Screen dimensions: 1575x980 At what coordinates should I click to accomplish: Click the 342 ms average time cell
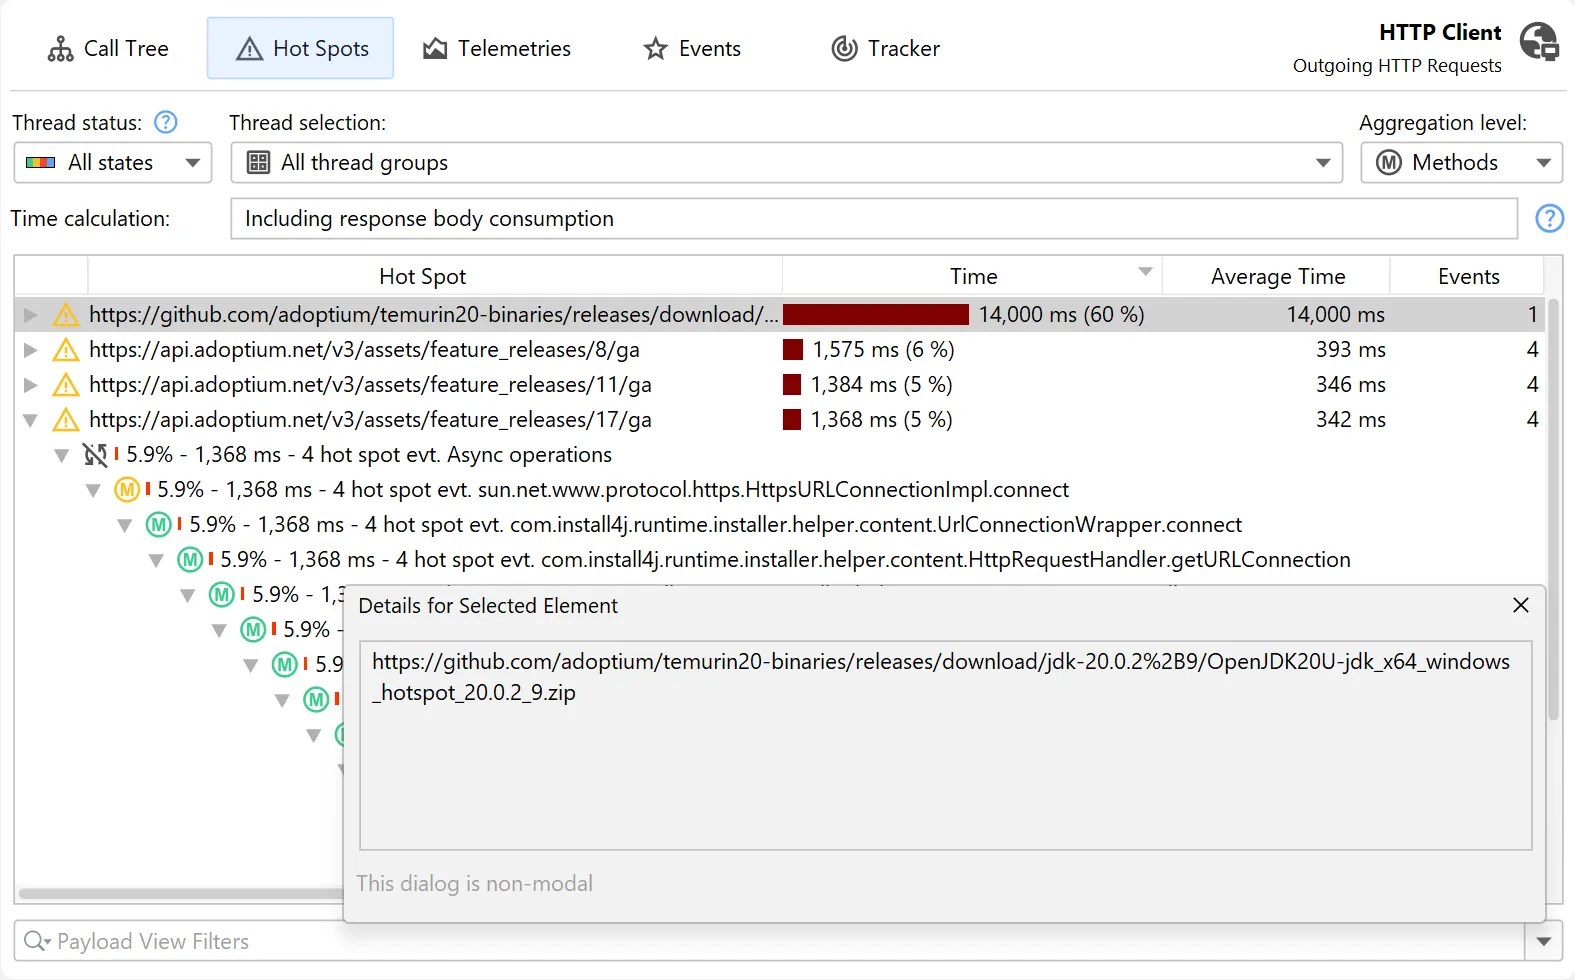pyautogui.click(x=1350, y=420)
